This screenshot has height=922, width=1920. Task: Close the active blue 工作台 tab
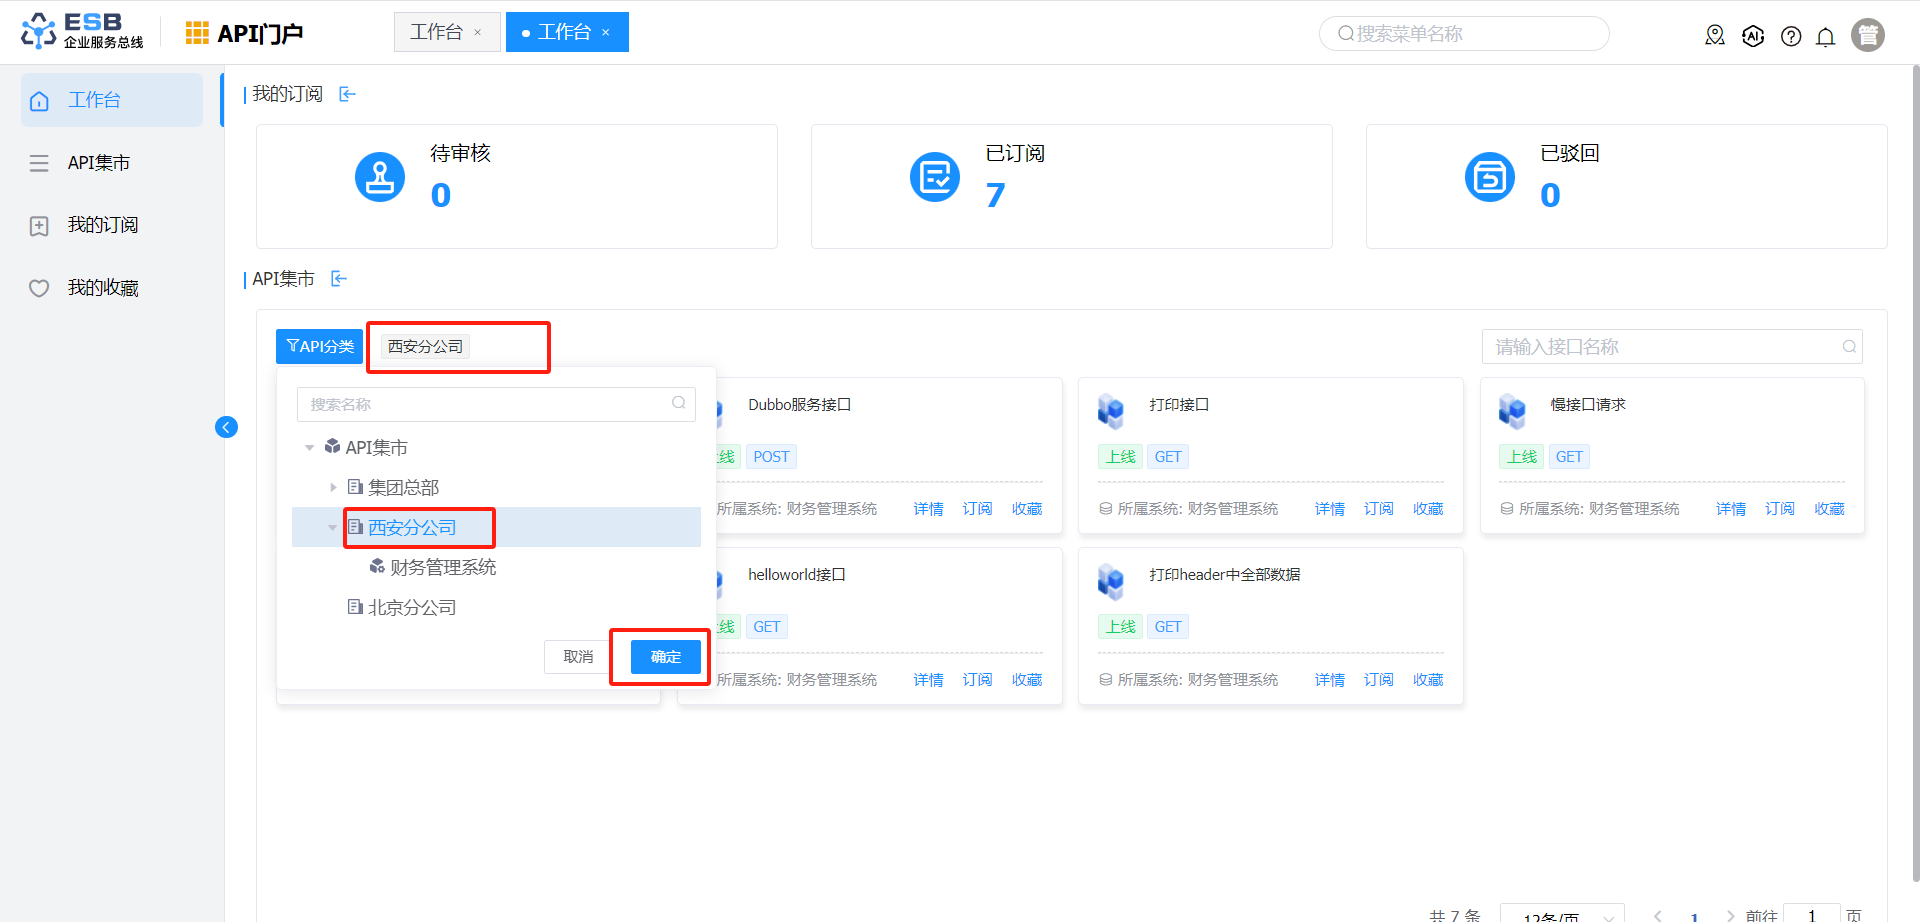pyautogui.click(x=606, y=33)
